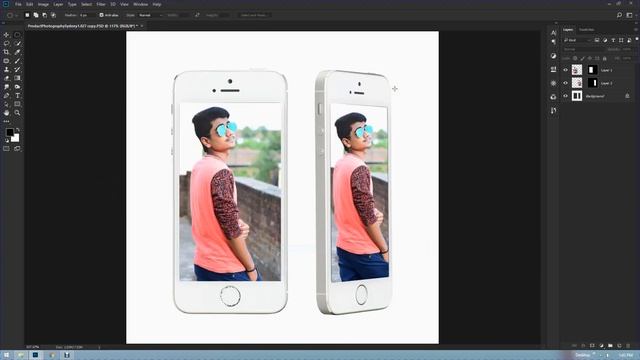Select the History Brush tool
Image resolution: width=640 pixels, height=360 pixels.
pos(17,69)
